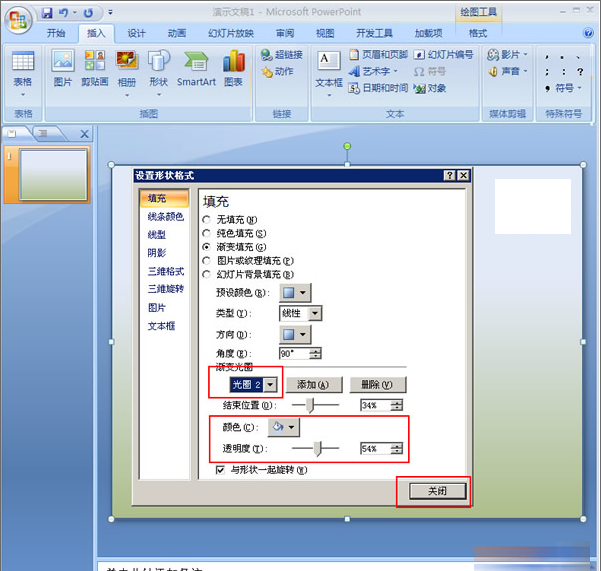The width and height of the screenshot is (601, 571).
Task: Insert a chart with 图表 icon
Action: click(233, 68)
